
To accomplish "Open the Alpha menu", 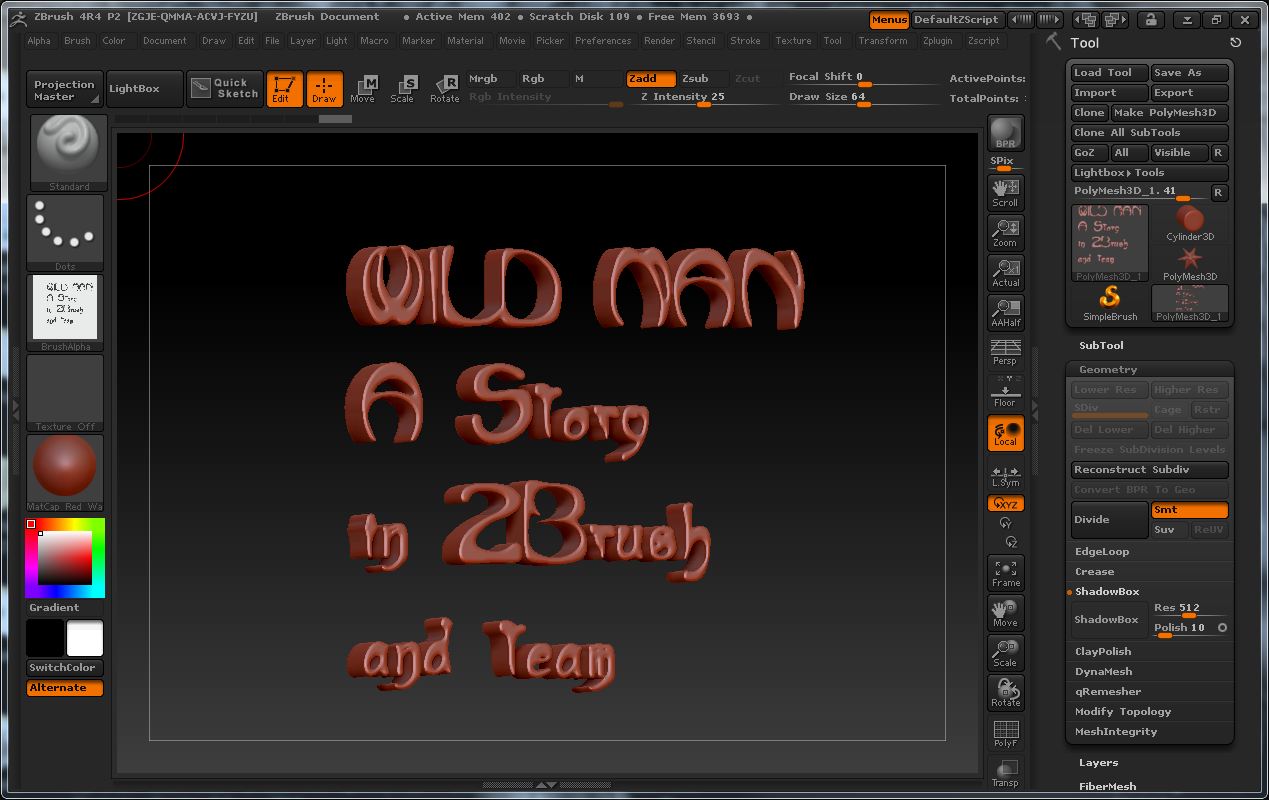I will click(x=39, y=41).
